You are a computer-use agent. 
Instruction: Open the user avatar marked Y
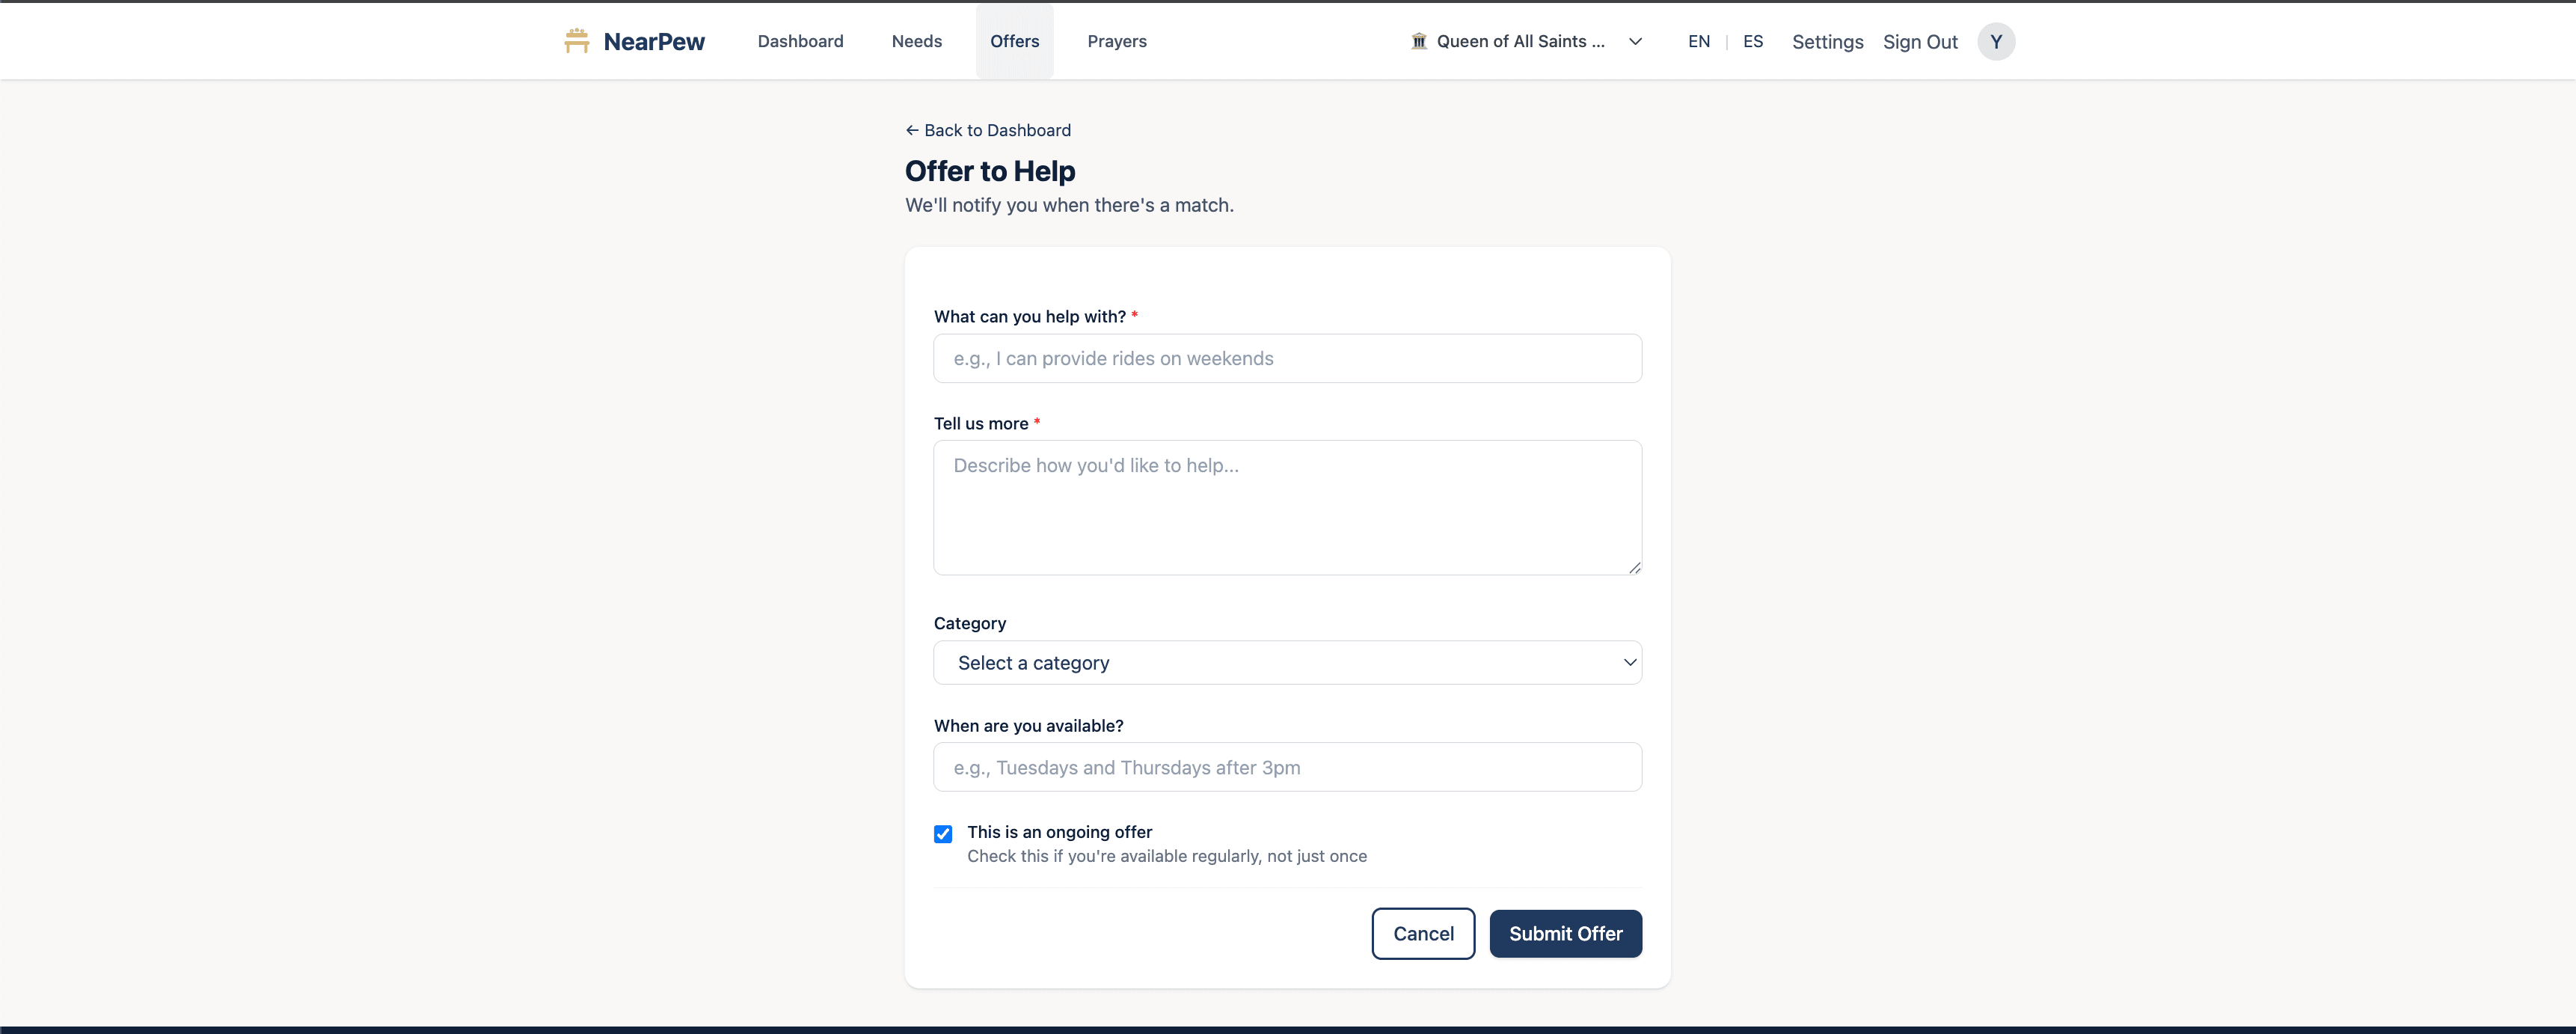(1996, 41)
